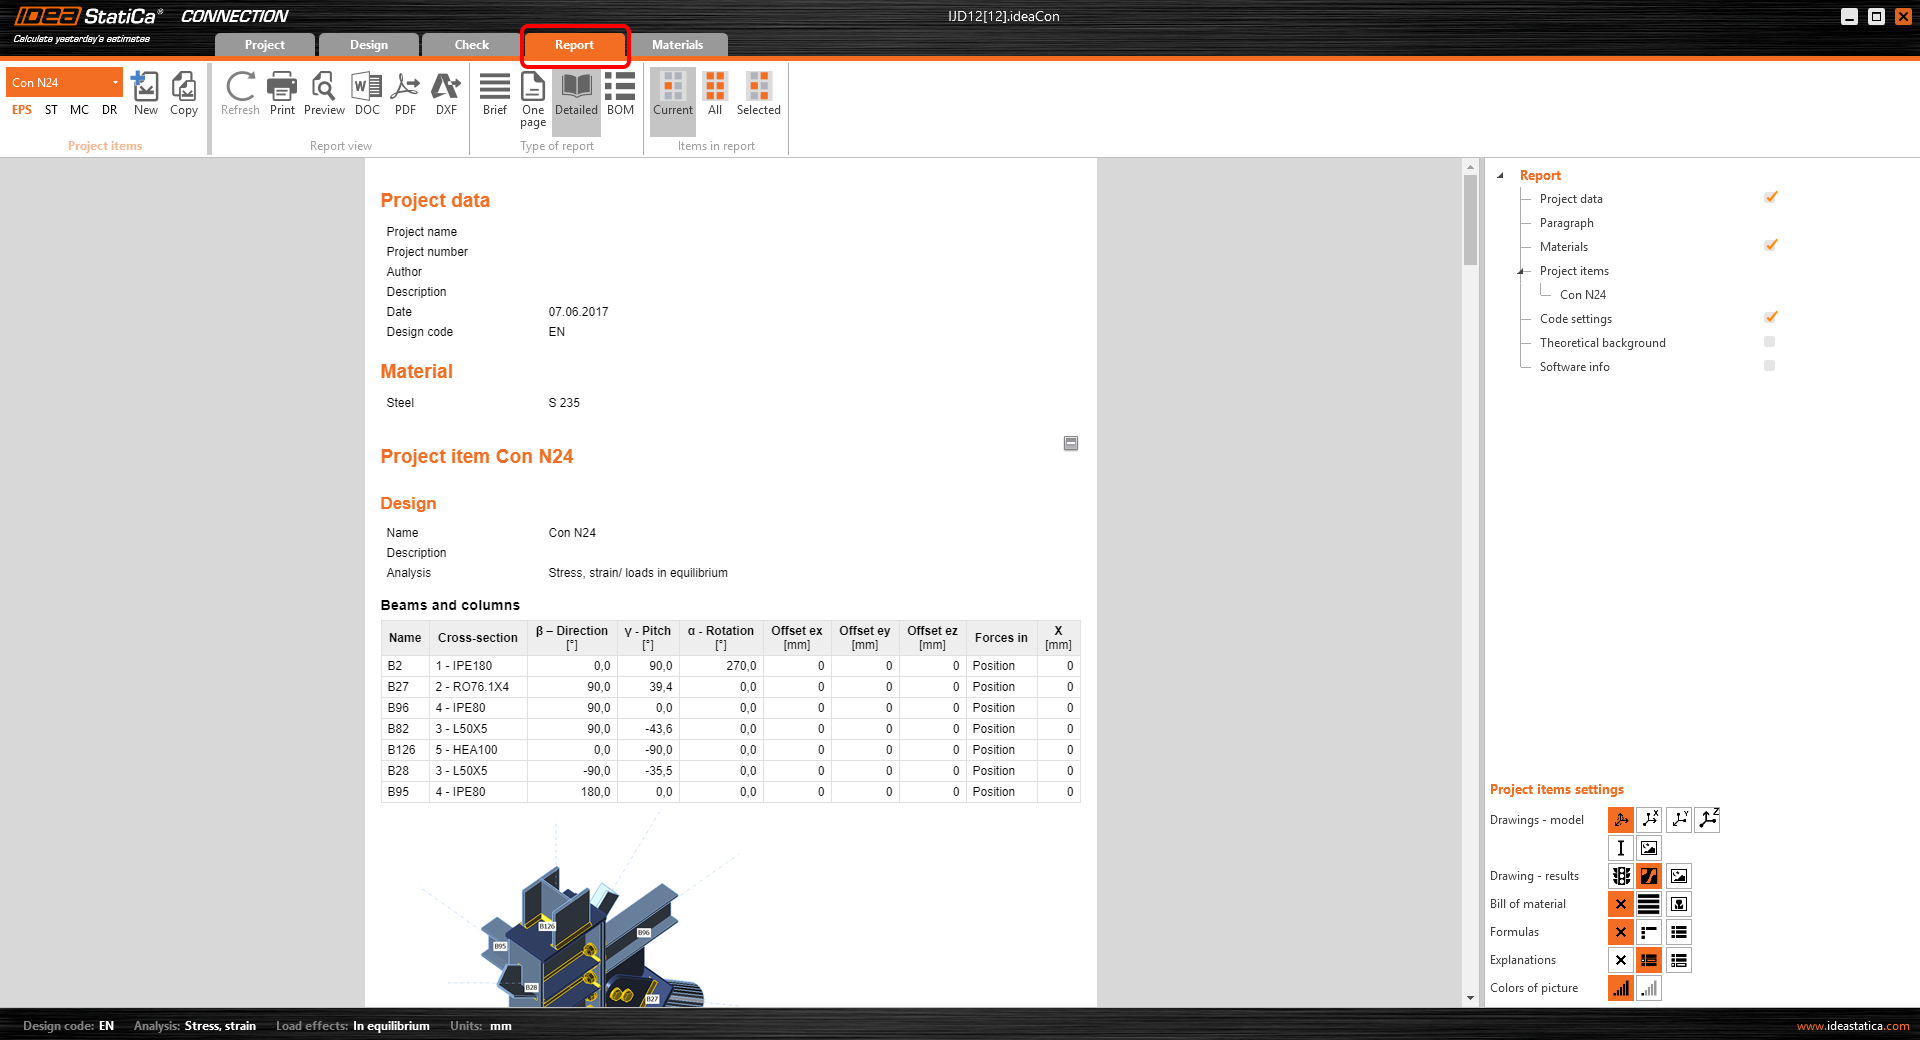Enable the X-axis view model drawing
Image resolution: width=1920 pixels, height=1040 pixels.
pos(1650,820)
